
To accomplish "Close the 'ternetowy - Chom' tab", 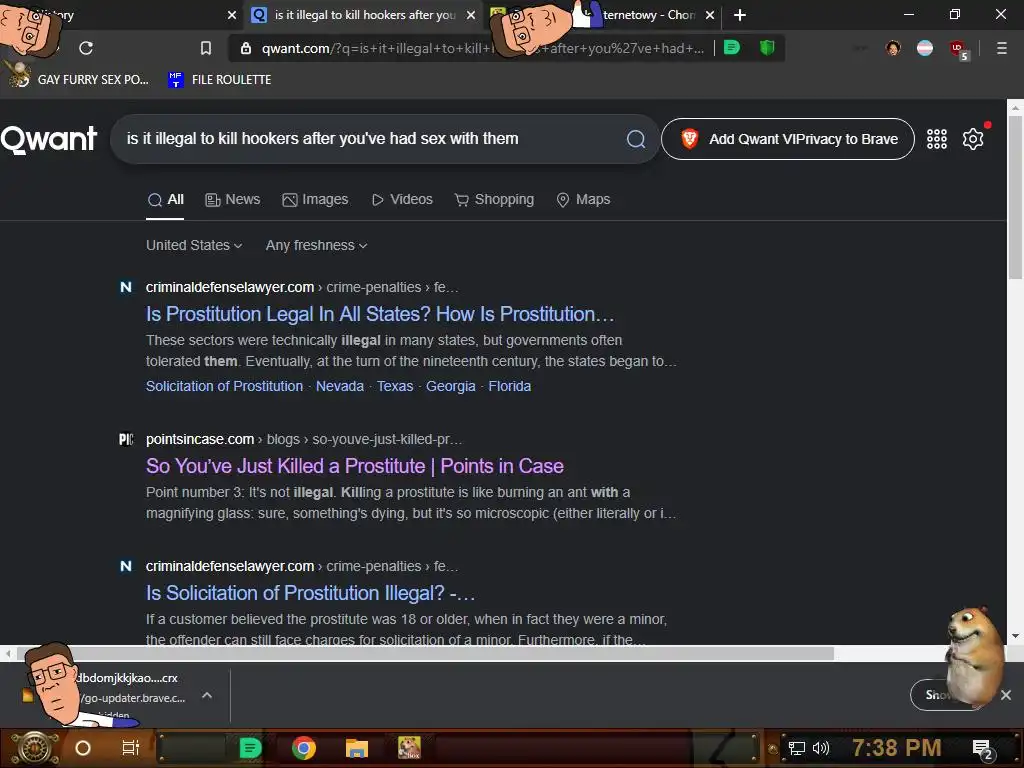I will click(x=710, y=15).
